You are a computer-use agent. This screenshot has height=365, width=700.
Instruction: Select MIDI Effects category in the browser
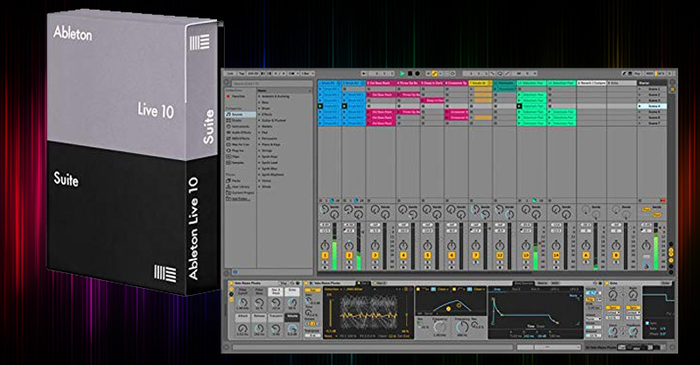coord(240,139)
